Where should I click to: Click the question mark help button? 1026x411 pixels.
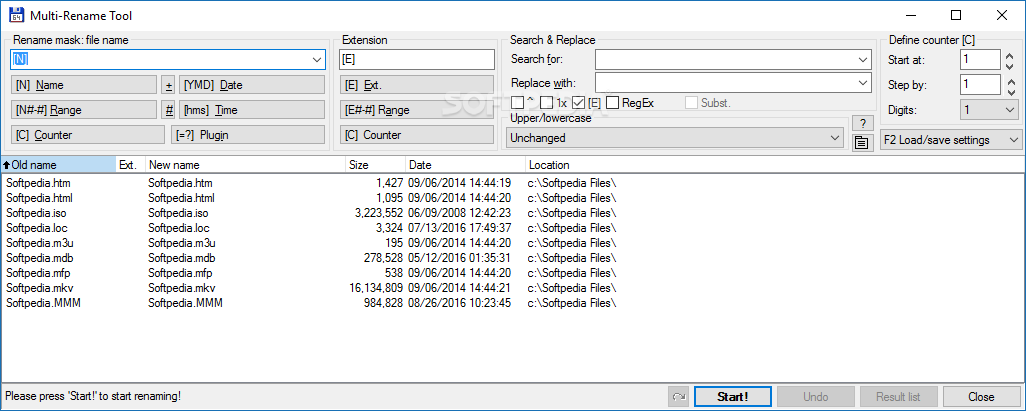coord(863,124)
